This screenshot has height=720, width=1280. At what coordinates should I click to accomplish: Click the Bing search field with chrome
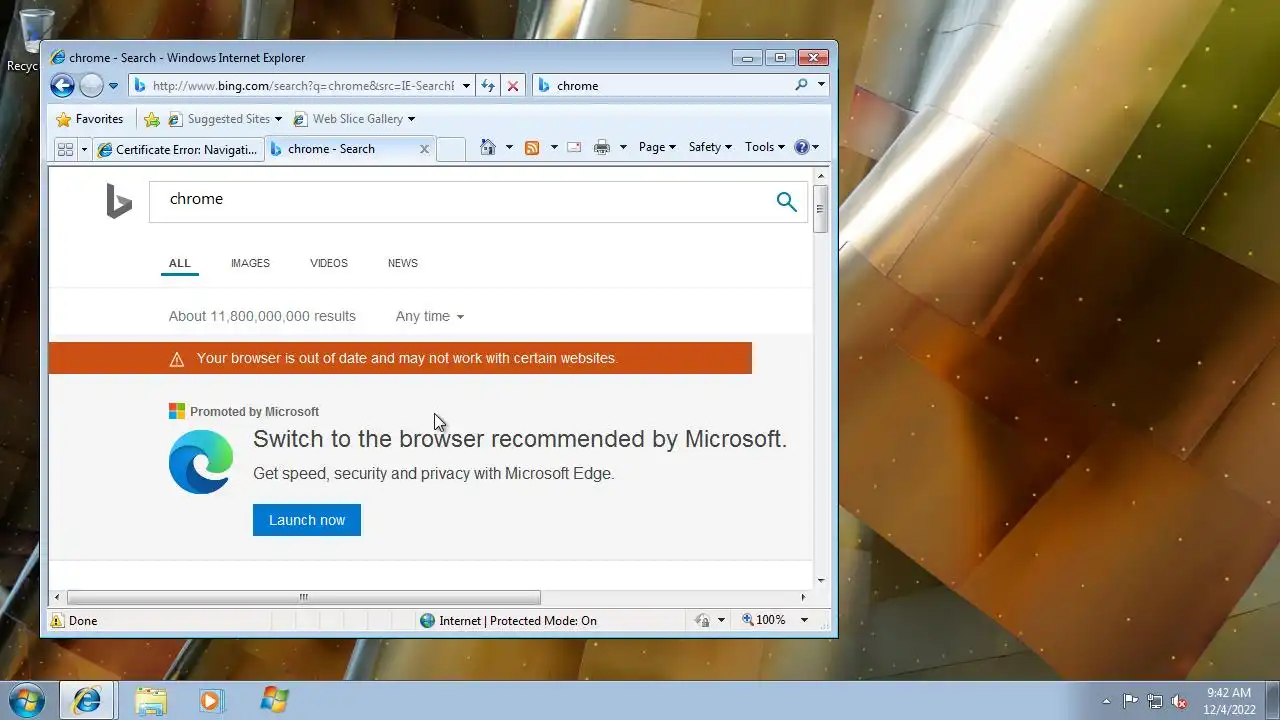pos(458,201)
